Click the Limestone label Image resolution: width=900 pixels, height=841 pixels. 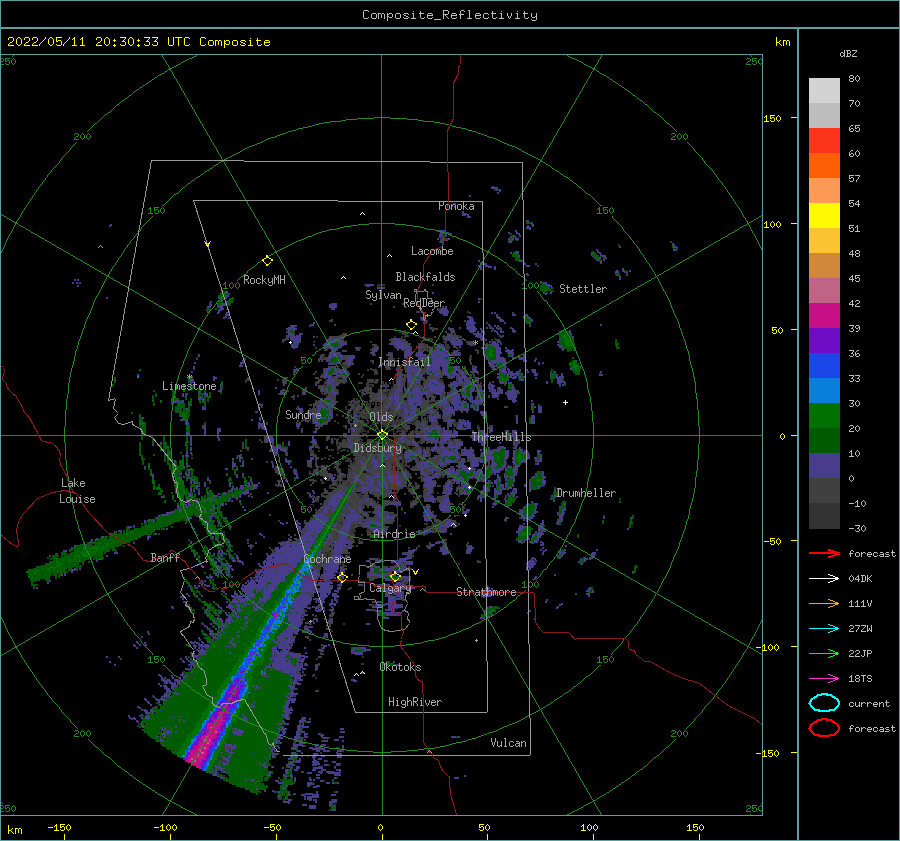coord(189,386)
